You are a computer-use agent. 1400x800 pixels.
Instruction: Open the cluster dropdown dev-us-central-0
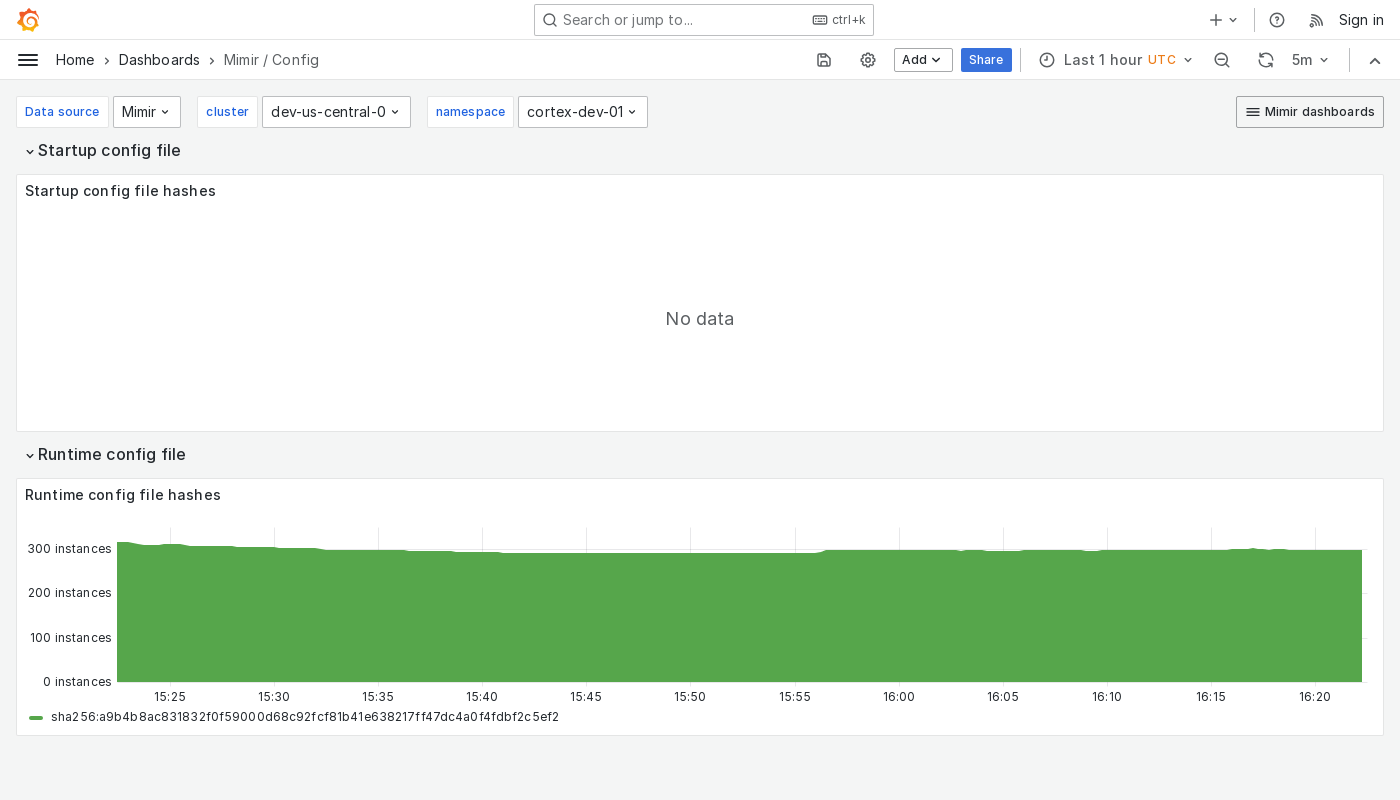coord(336,112)
